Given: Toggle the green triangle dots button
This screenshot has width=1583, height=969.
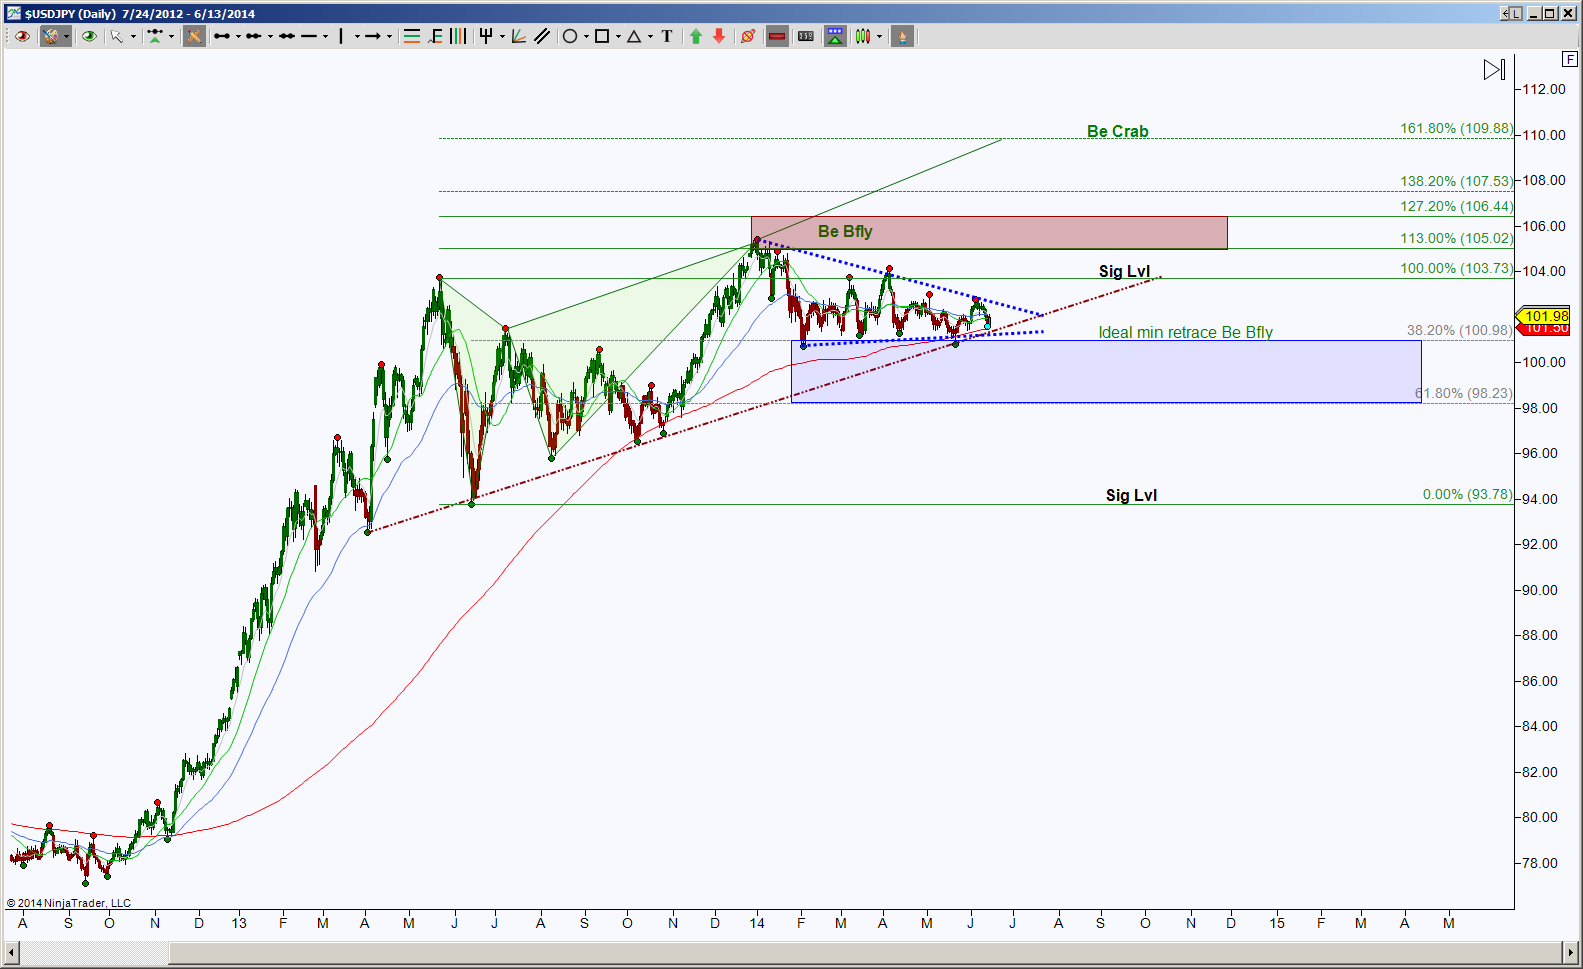Looking at the screenshot, I should [835, 36].
